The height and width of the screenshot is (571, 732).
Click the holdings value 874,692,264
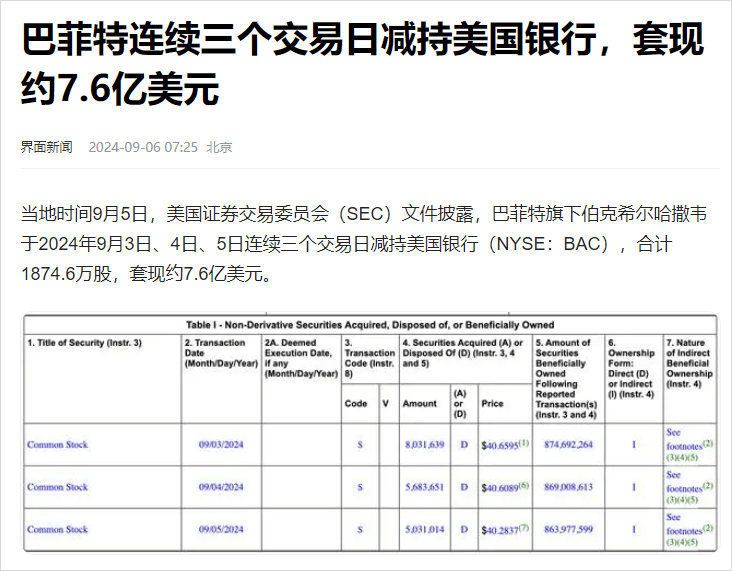click(x=568, y=444)
